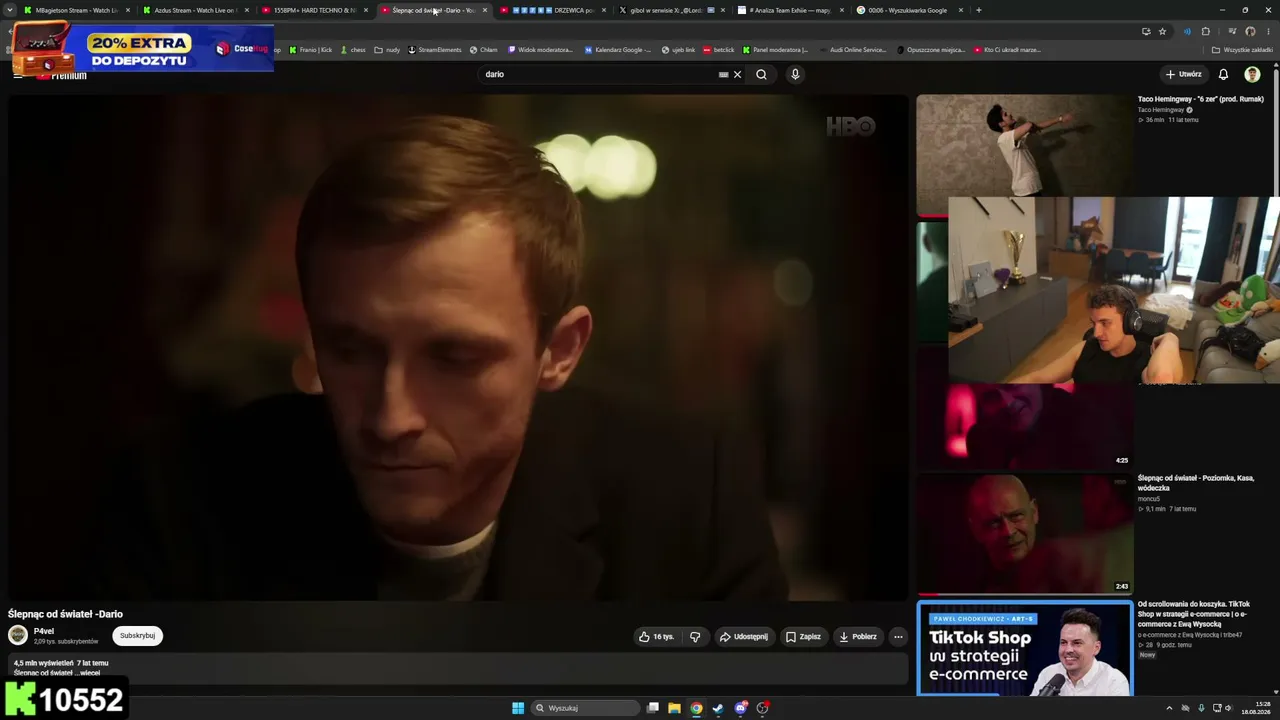
Task: Open the betclick bookmark
Action: point(718,50)
